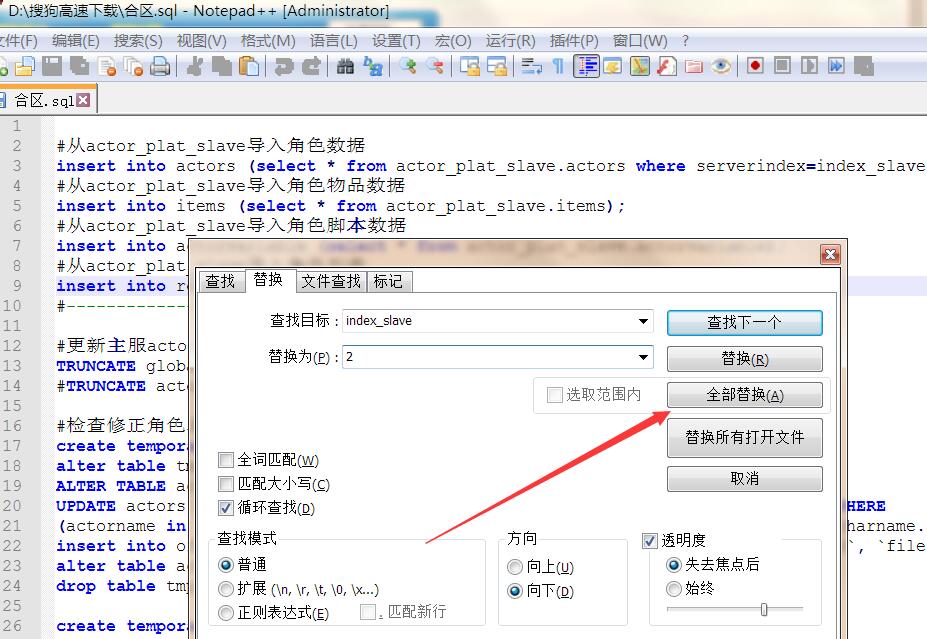Click the Print toolbar icon

[160, 66]
